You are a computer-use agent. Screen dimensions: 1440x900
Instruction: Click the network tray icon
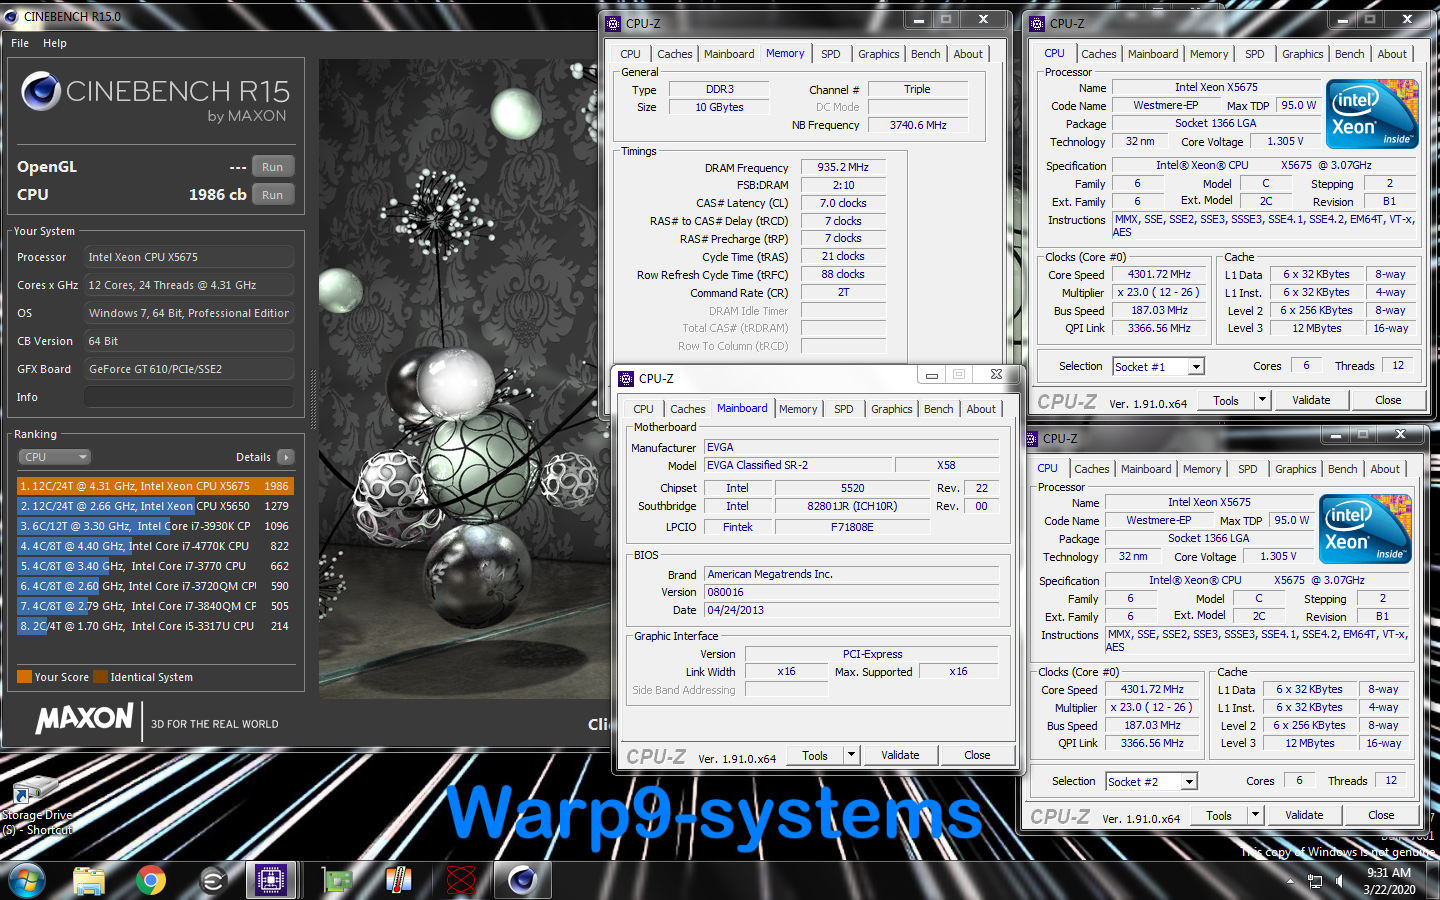(x=1315, y=881)
